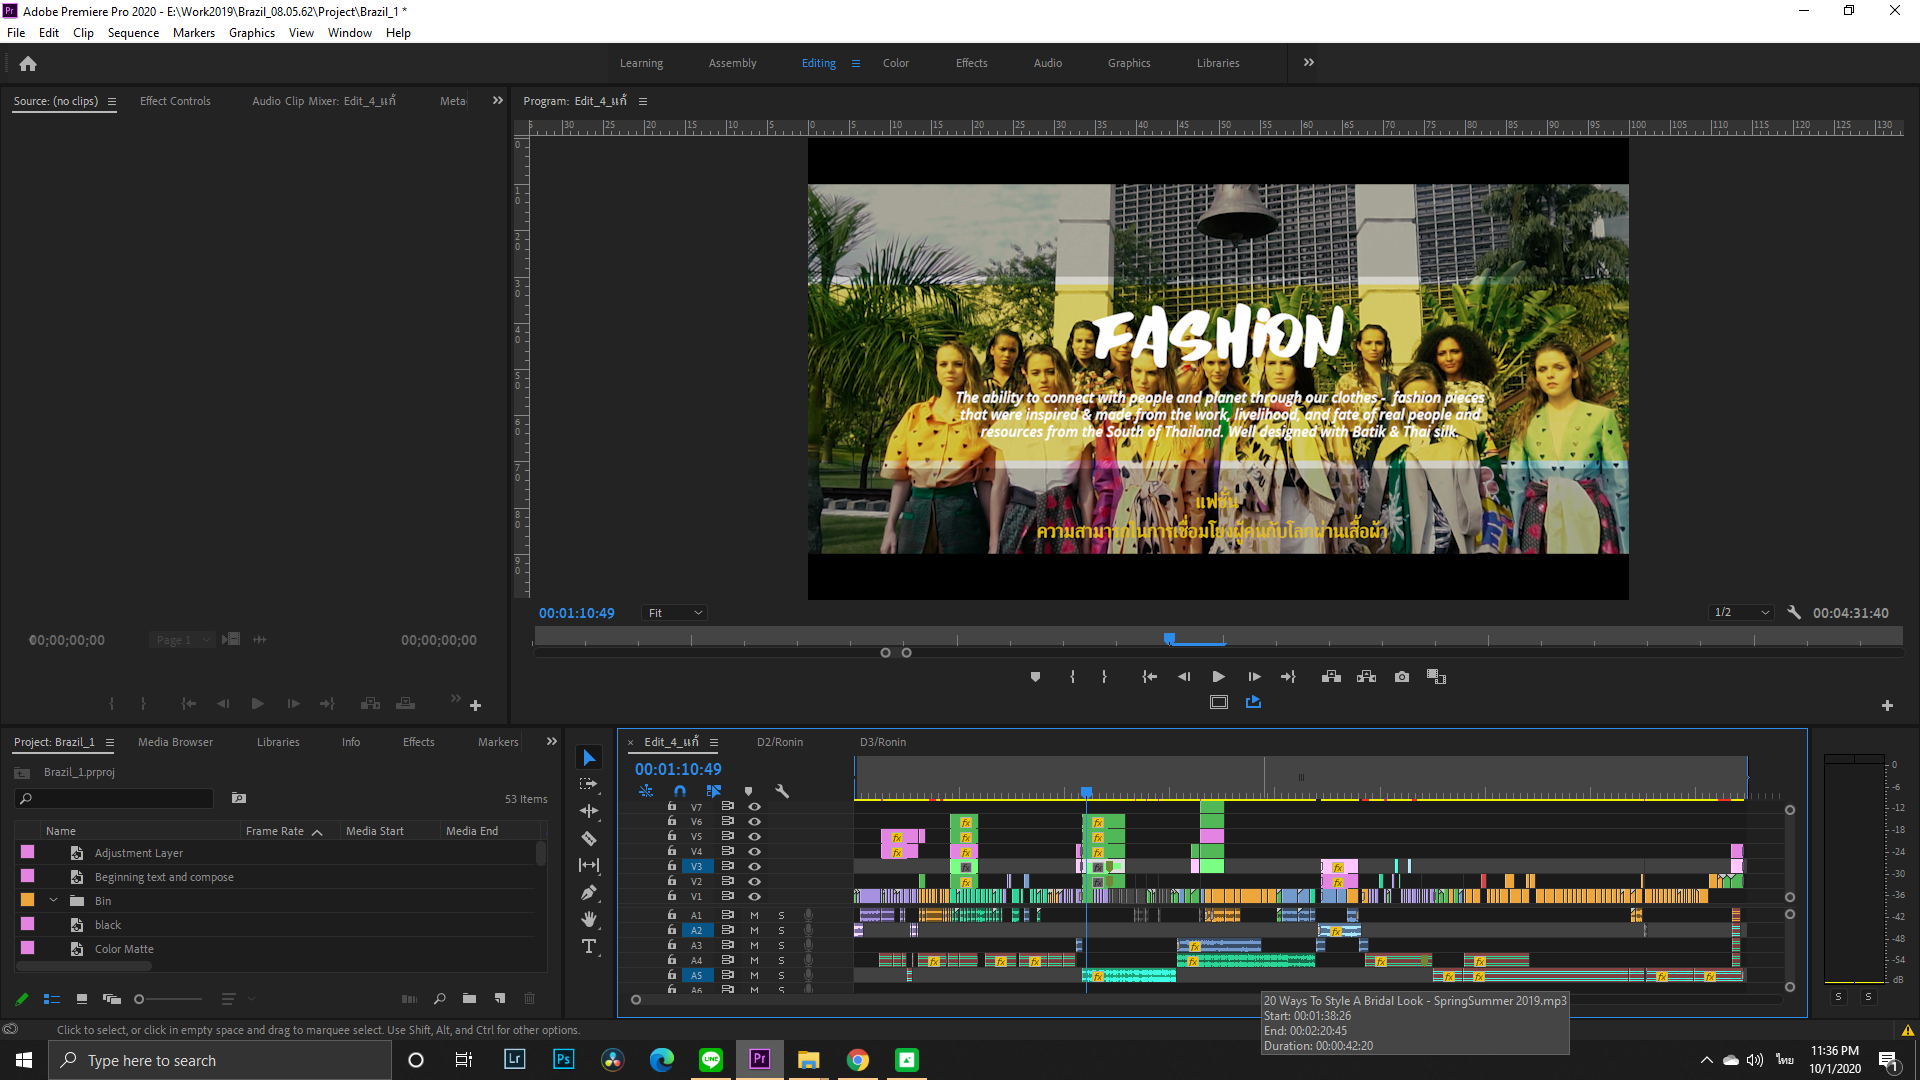1920x1080 pixels.
Task: Select the Hand tool
Action: coord(589,919)
